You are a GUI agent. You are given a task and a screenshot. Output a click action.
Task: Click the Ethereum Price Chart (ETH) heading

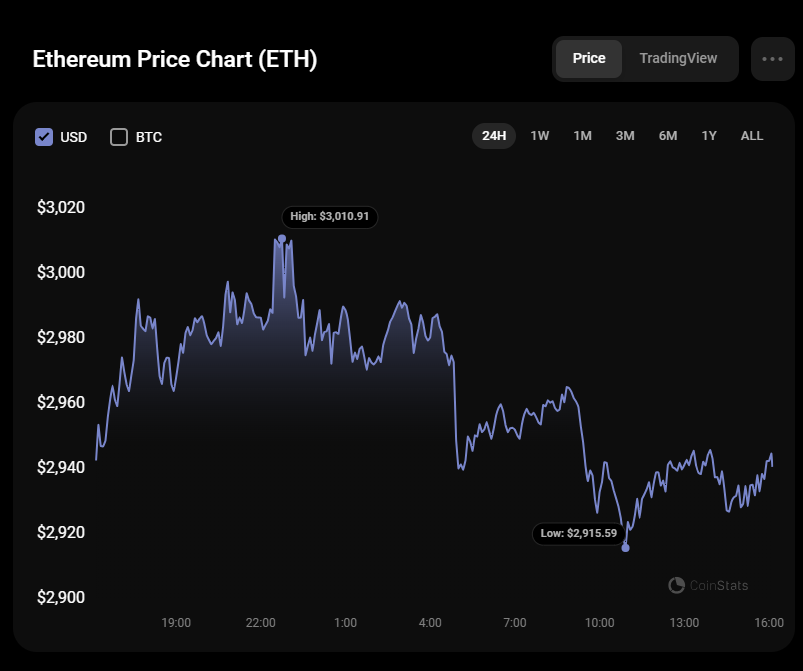click(x=175, y=59)
